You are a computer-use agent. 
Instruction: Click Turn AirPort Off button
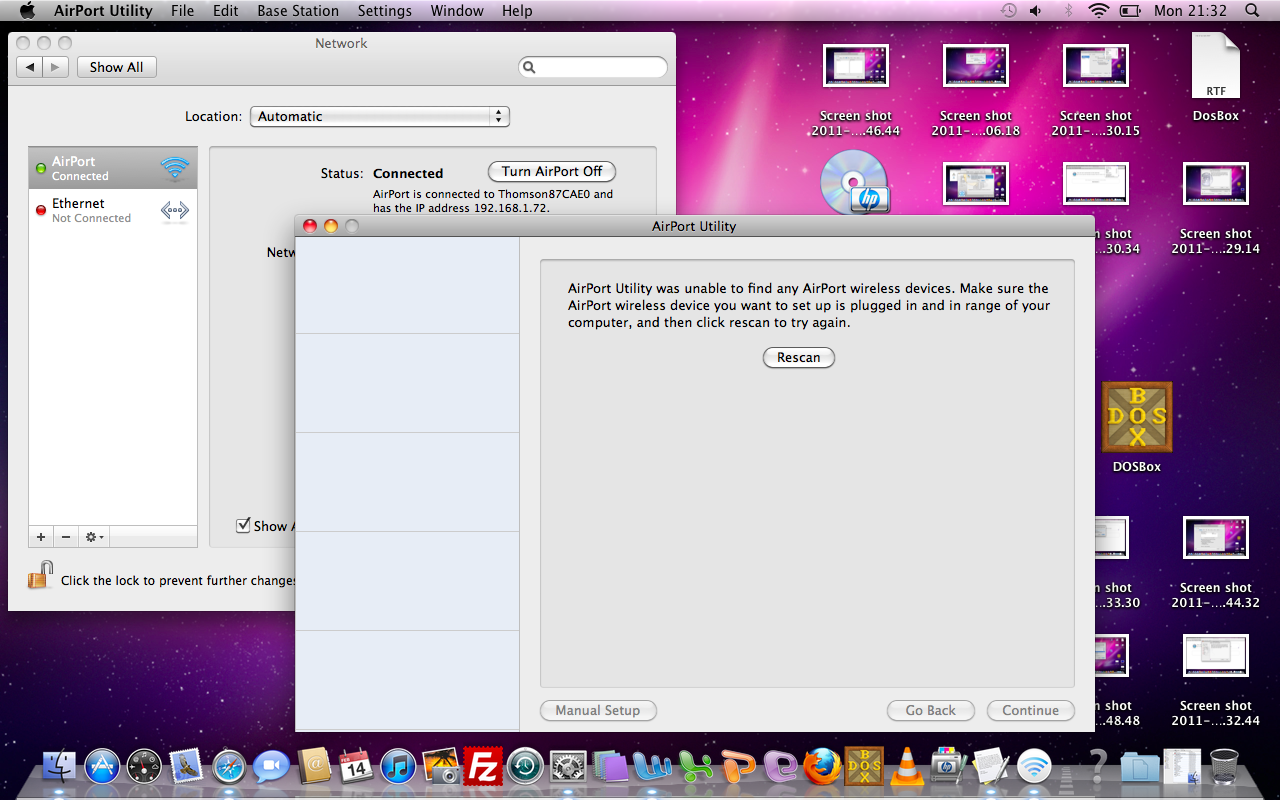[x=552, y=172]
